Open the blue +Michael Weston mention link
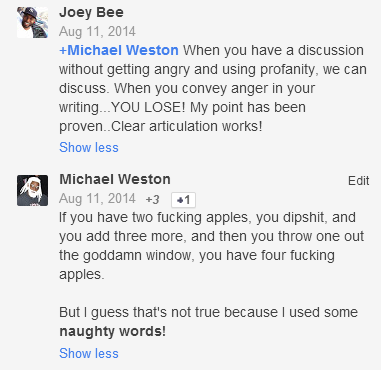Screen dimensions: 381x370 tap(119, 50)
